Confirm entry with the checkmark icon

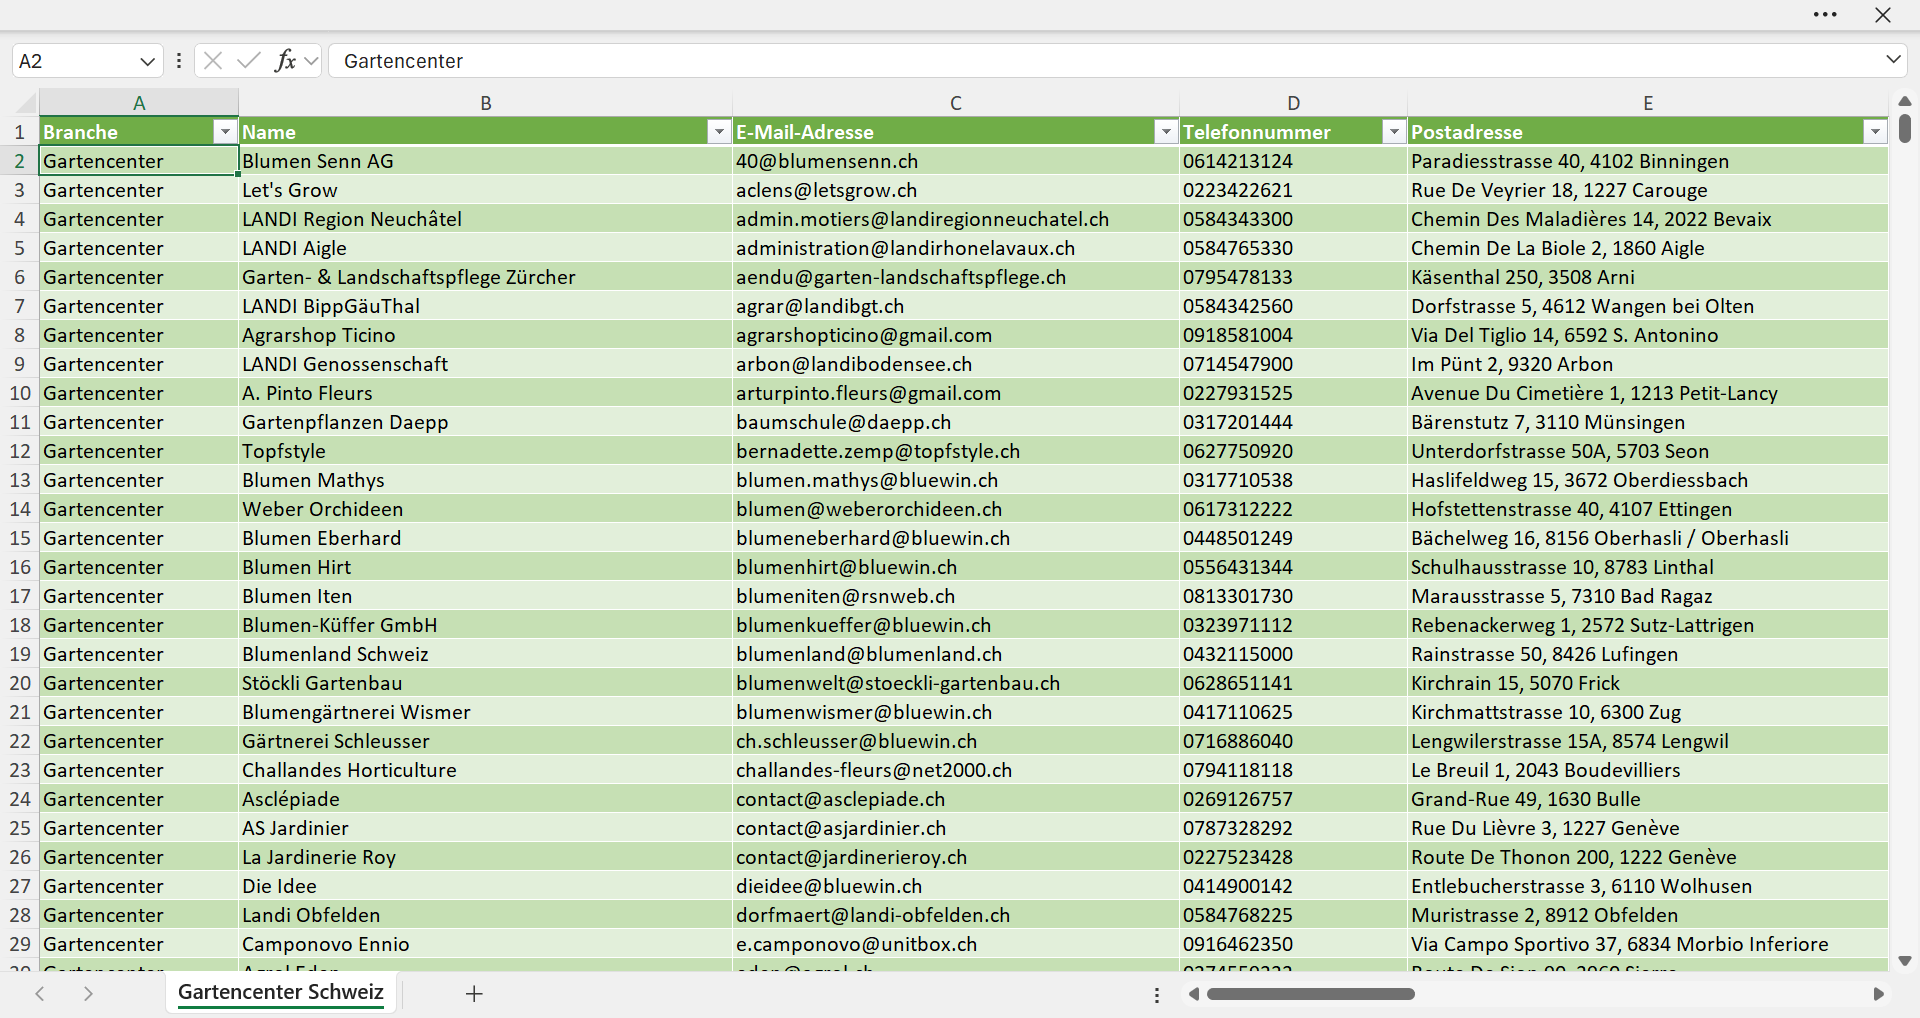click(249, 61)
